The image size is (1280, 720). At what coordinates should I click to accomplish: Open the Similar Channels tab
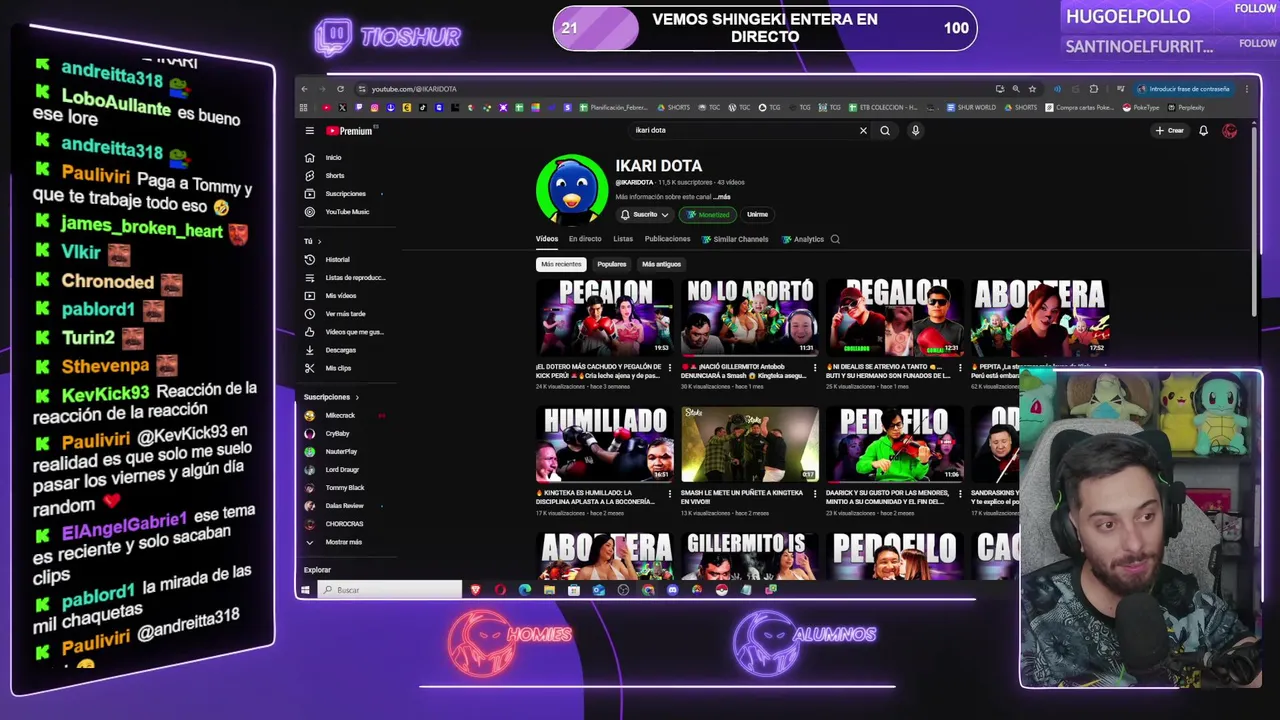pyautogui.click(x=735, y=240)
